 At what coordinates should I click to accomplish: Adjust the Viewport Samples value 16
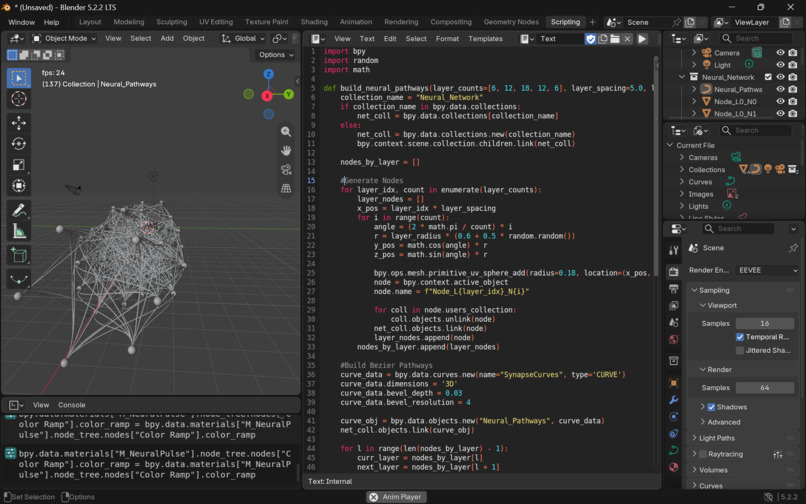(765, 323)
